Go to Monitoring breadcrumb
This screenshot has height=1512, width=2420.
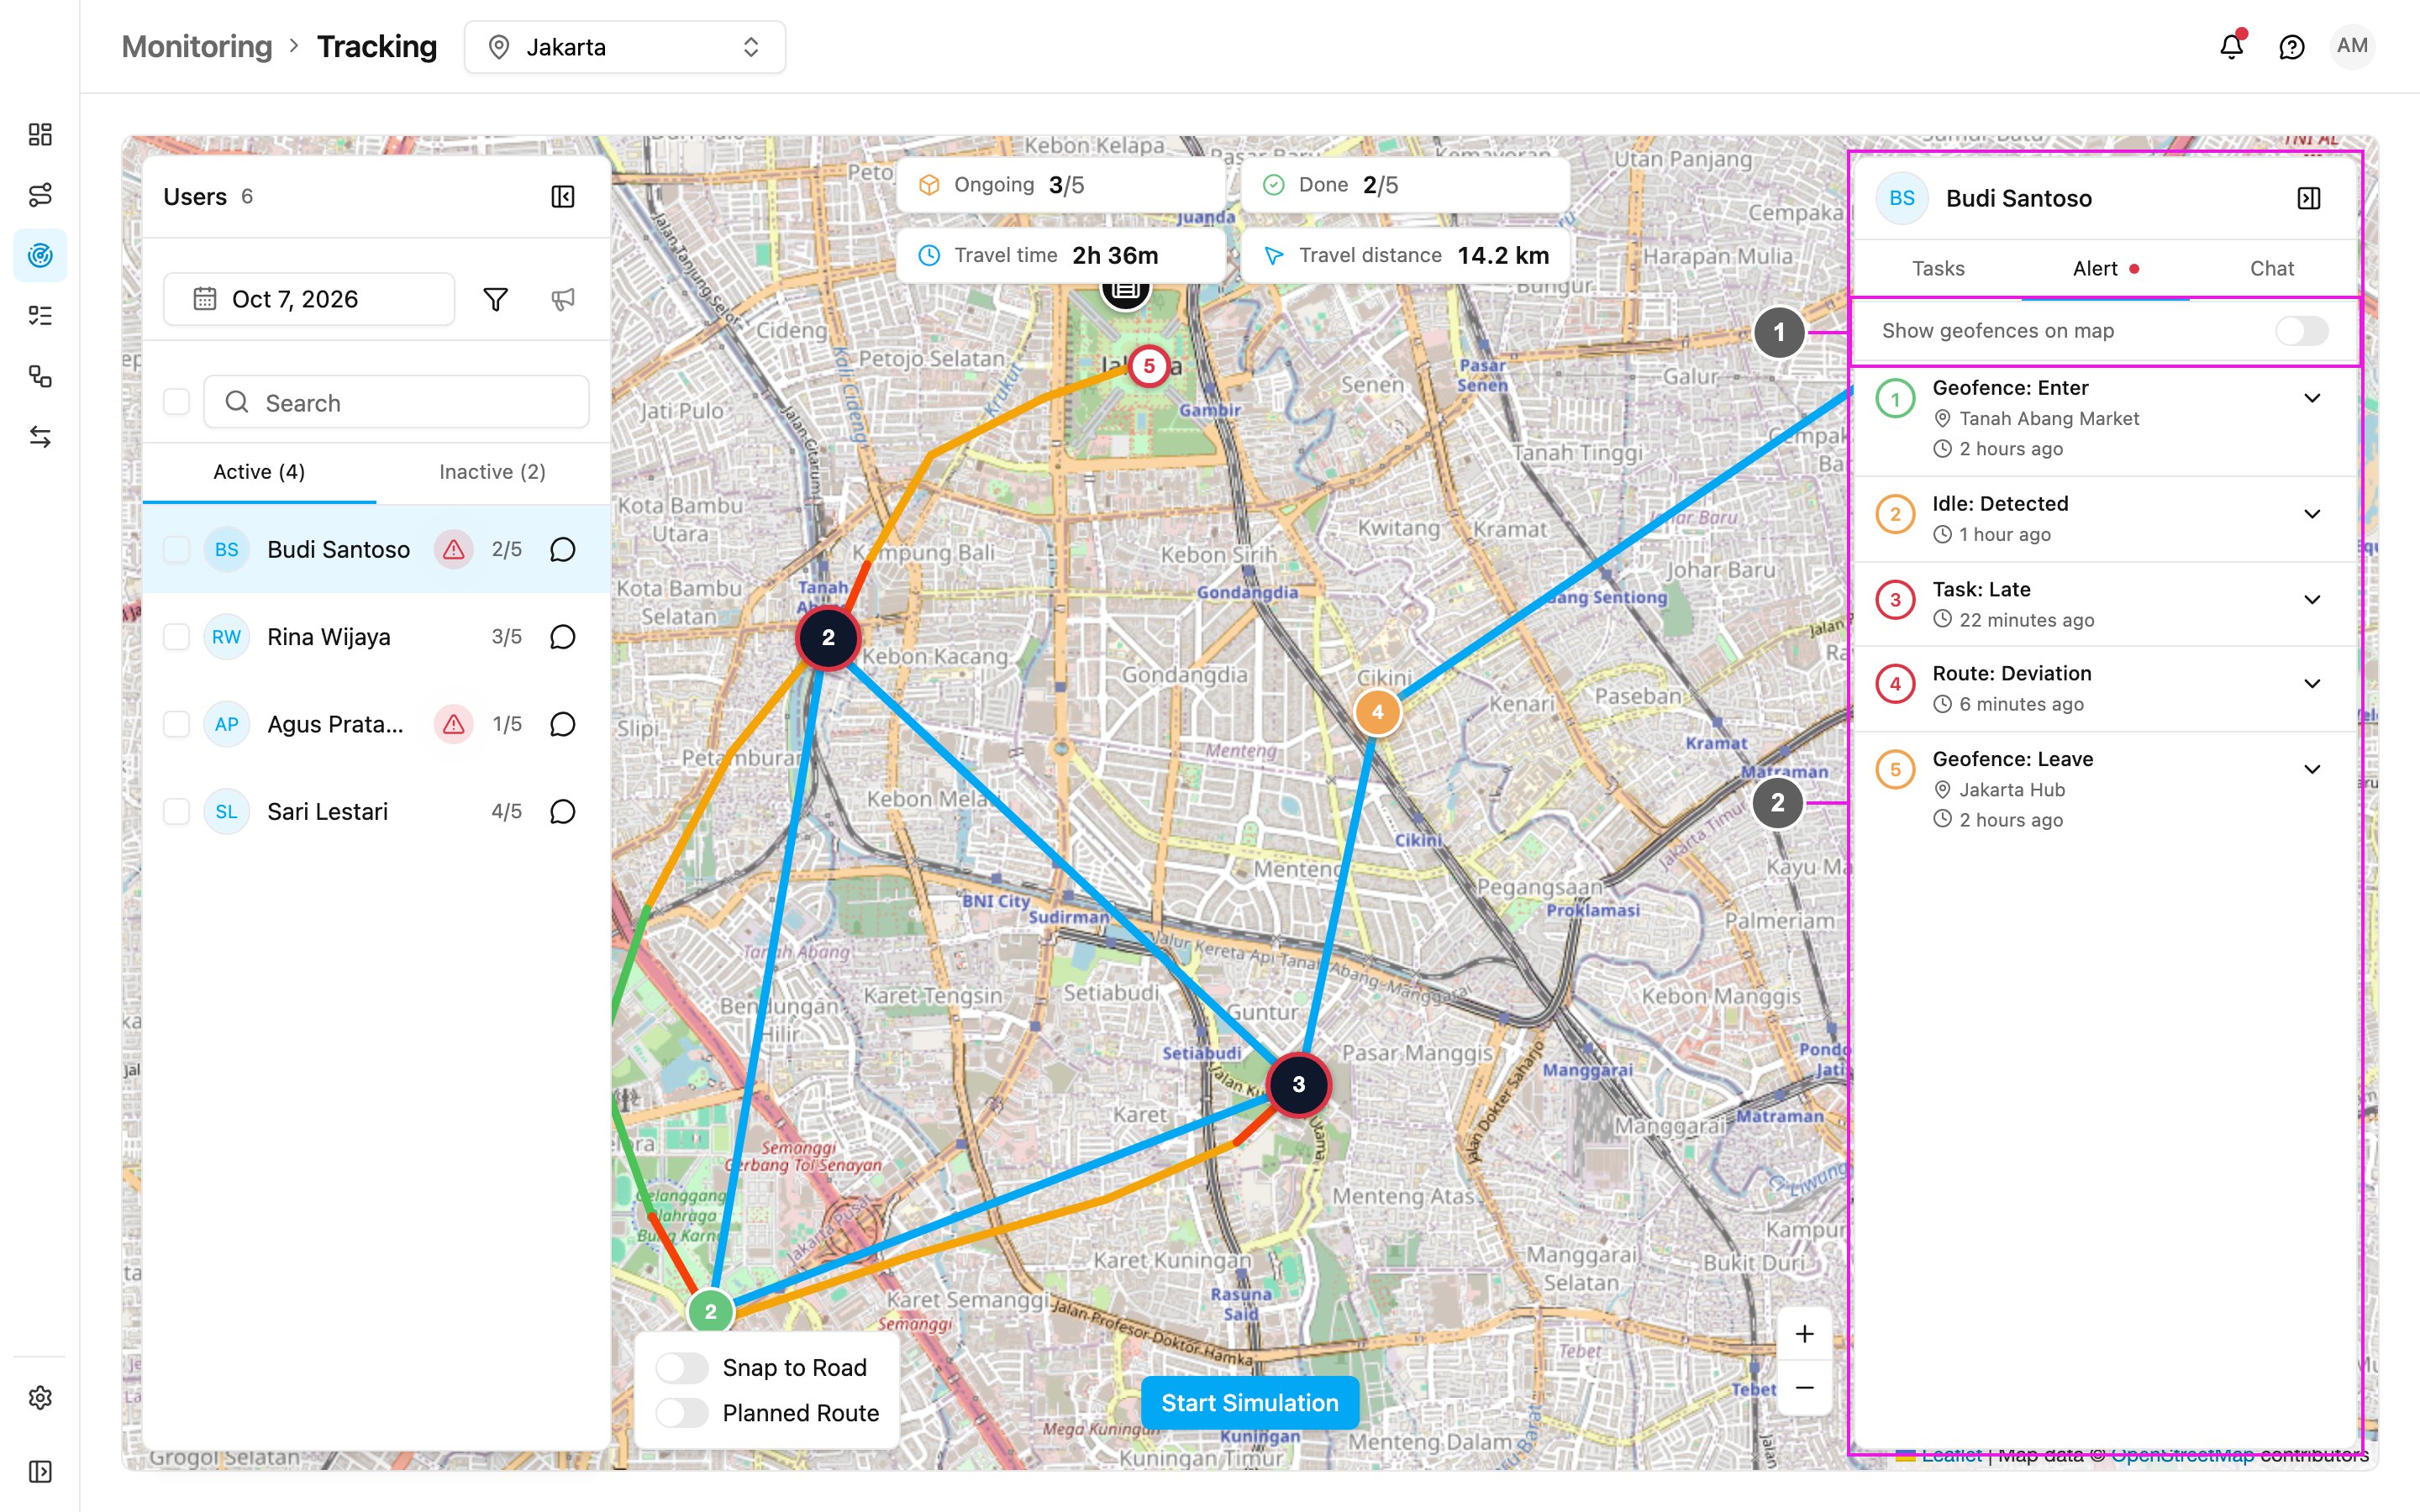[x=197, y=47]
